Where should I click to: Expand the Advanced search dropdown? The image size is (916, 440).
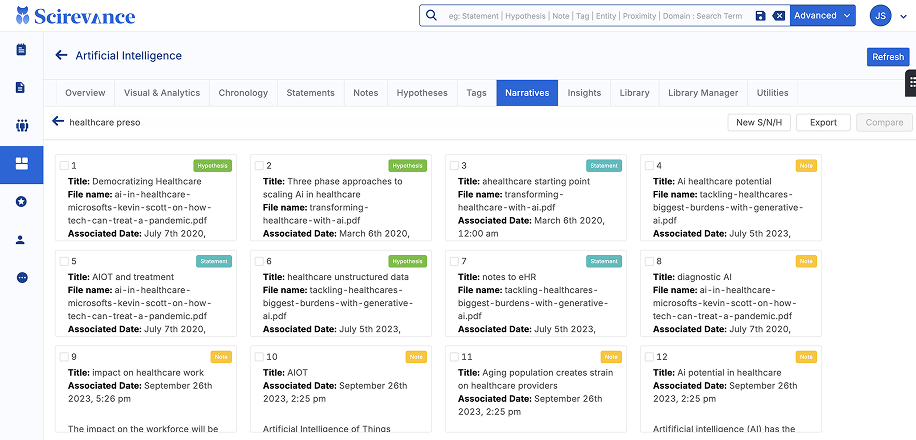pos(822,16)
